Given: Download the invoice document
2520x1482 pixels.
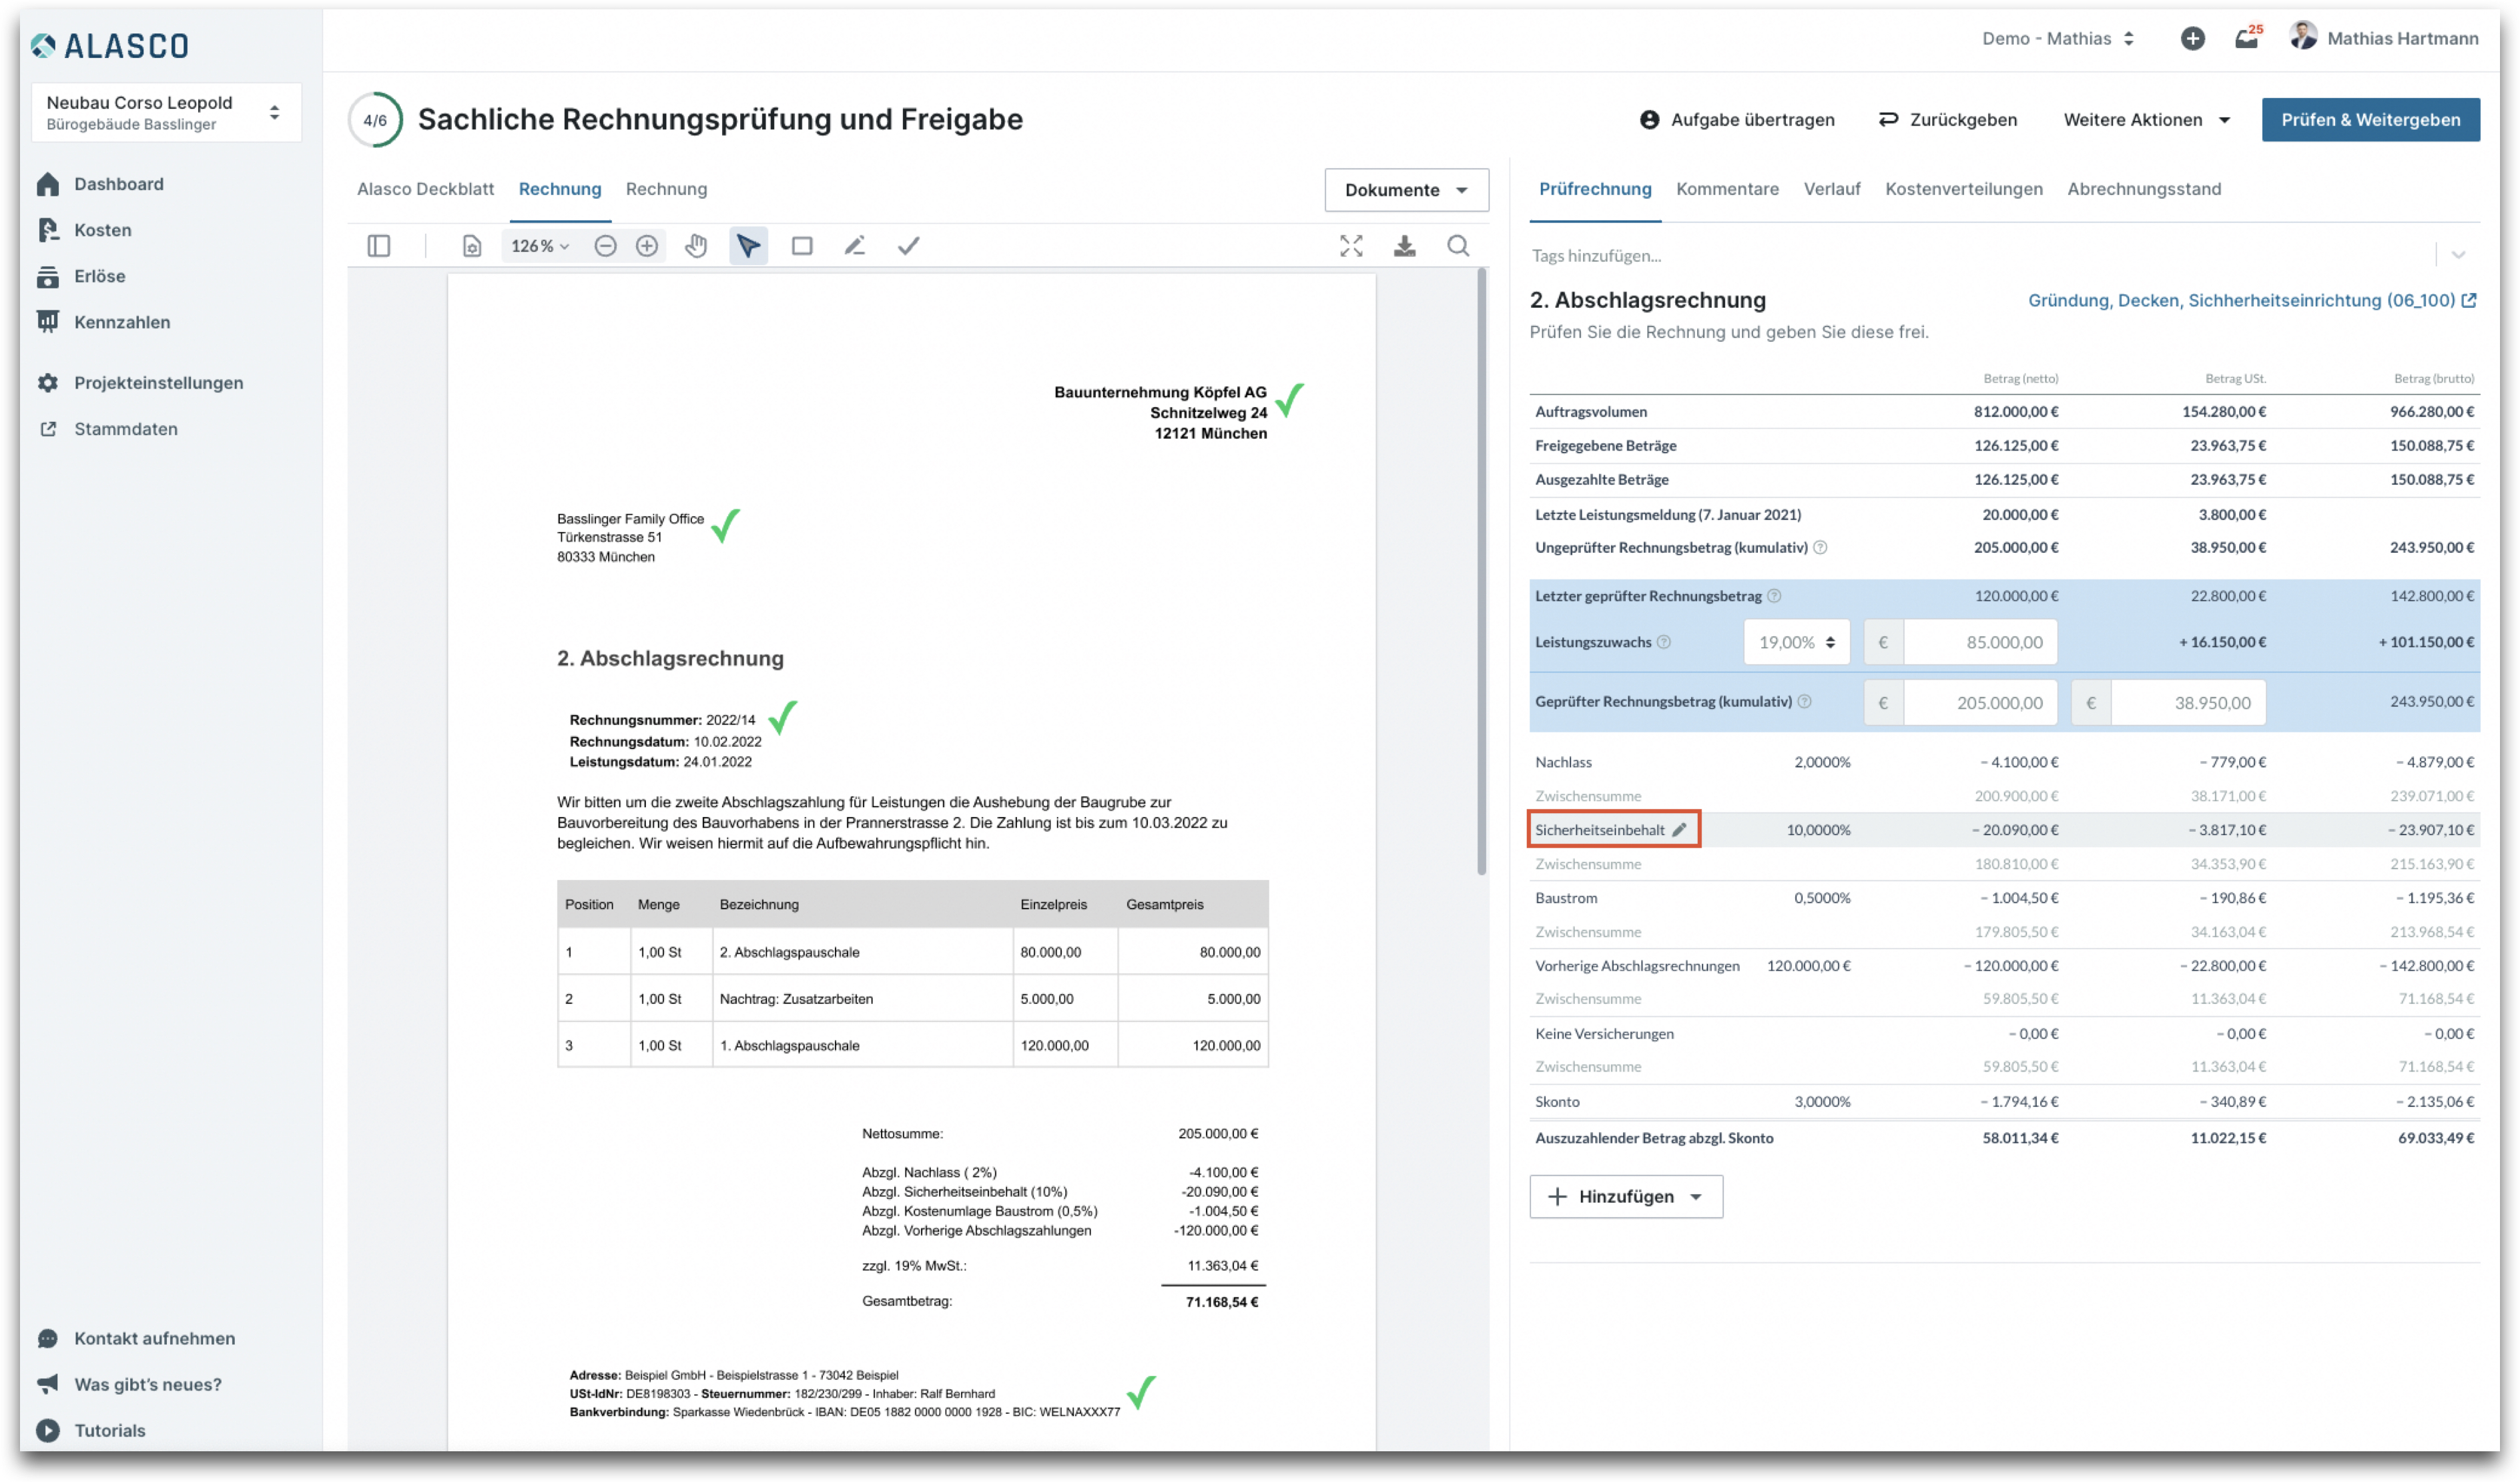Looking at the screenshot, I should point(1404,246).
